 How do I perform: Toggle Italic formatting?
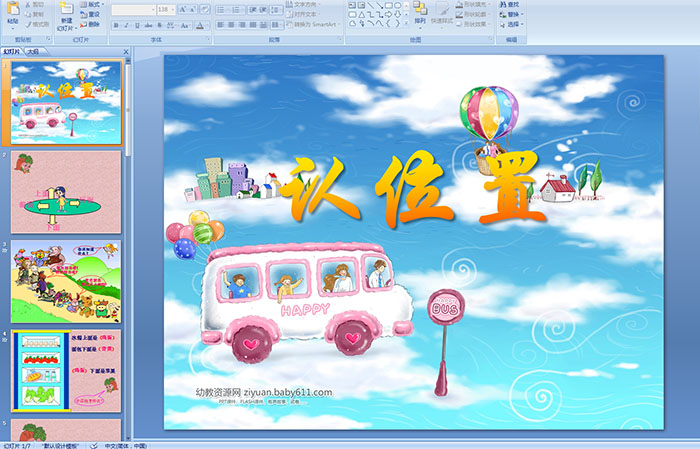point(126,25)
